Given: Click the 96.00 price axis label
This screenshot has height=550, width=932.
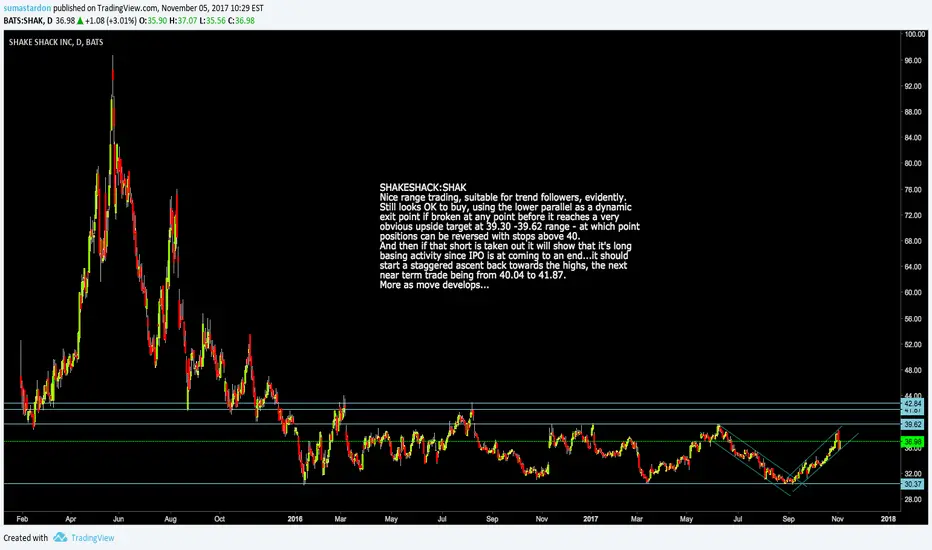Looking at the screenshot, I should 913,61.
